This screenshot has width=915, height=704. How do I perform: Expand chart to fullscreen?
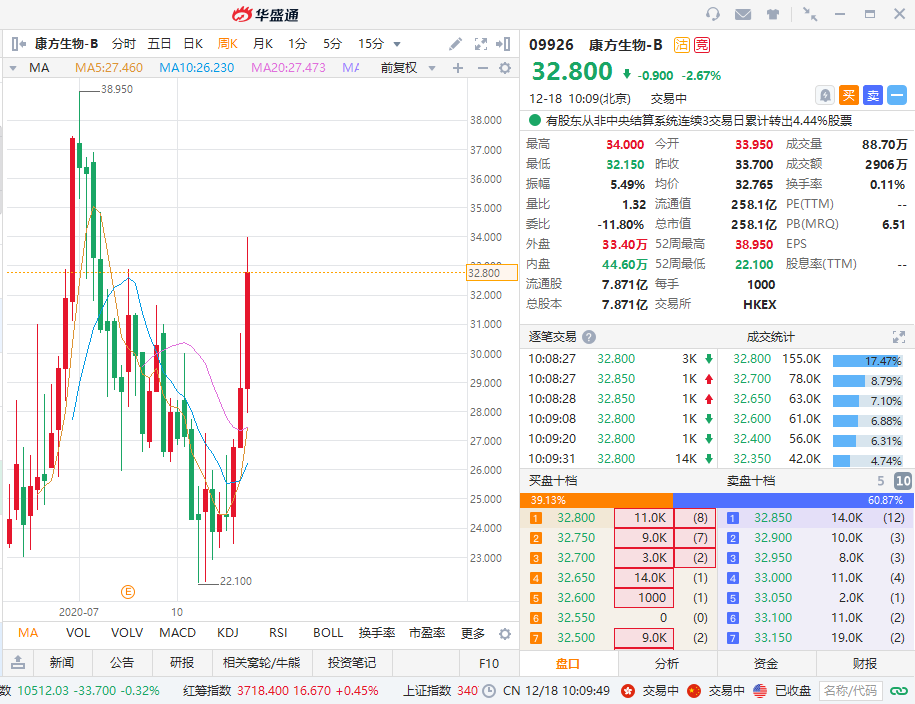tap(481, 44)
